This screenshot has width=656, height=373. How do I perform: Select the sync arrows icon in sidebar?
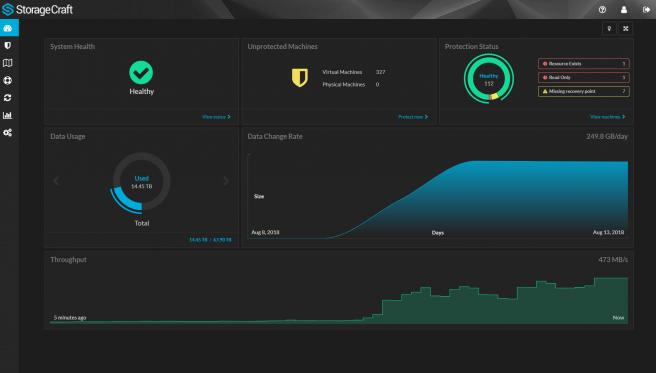click(8, 98)
